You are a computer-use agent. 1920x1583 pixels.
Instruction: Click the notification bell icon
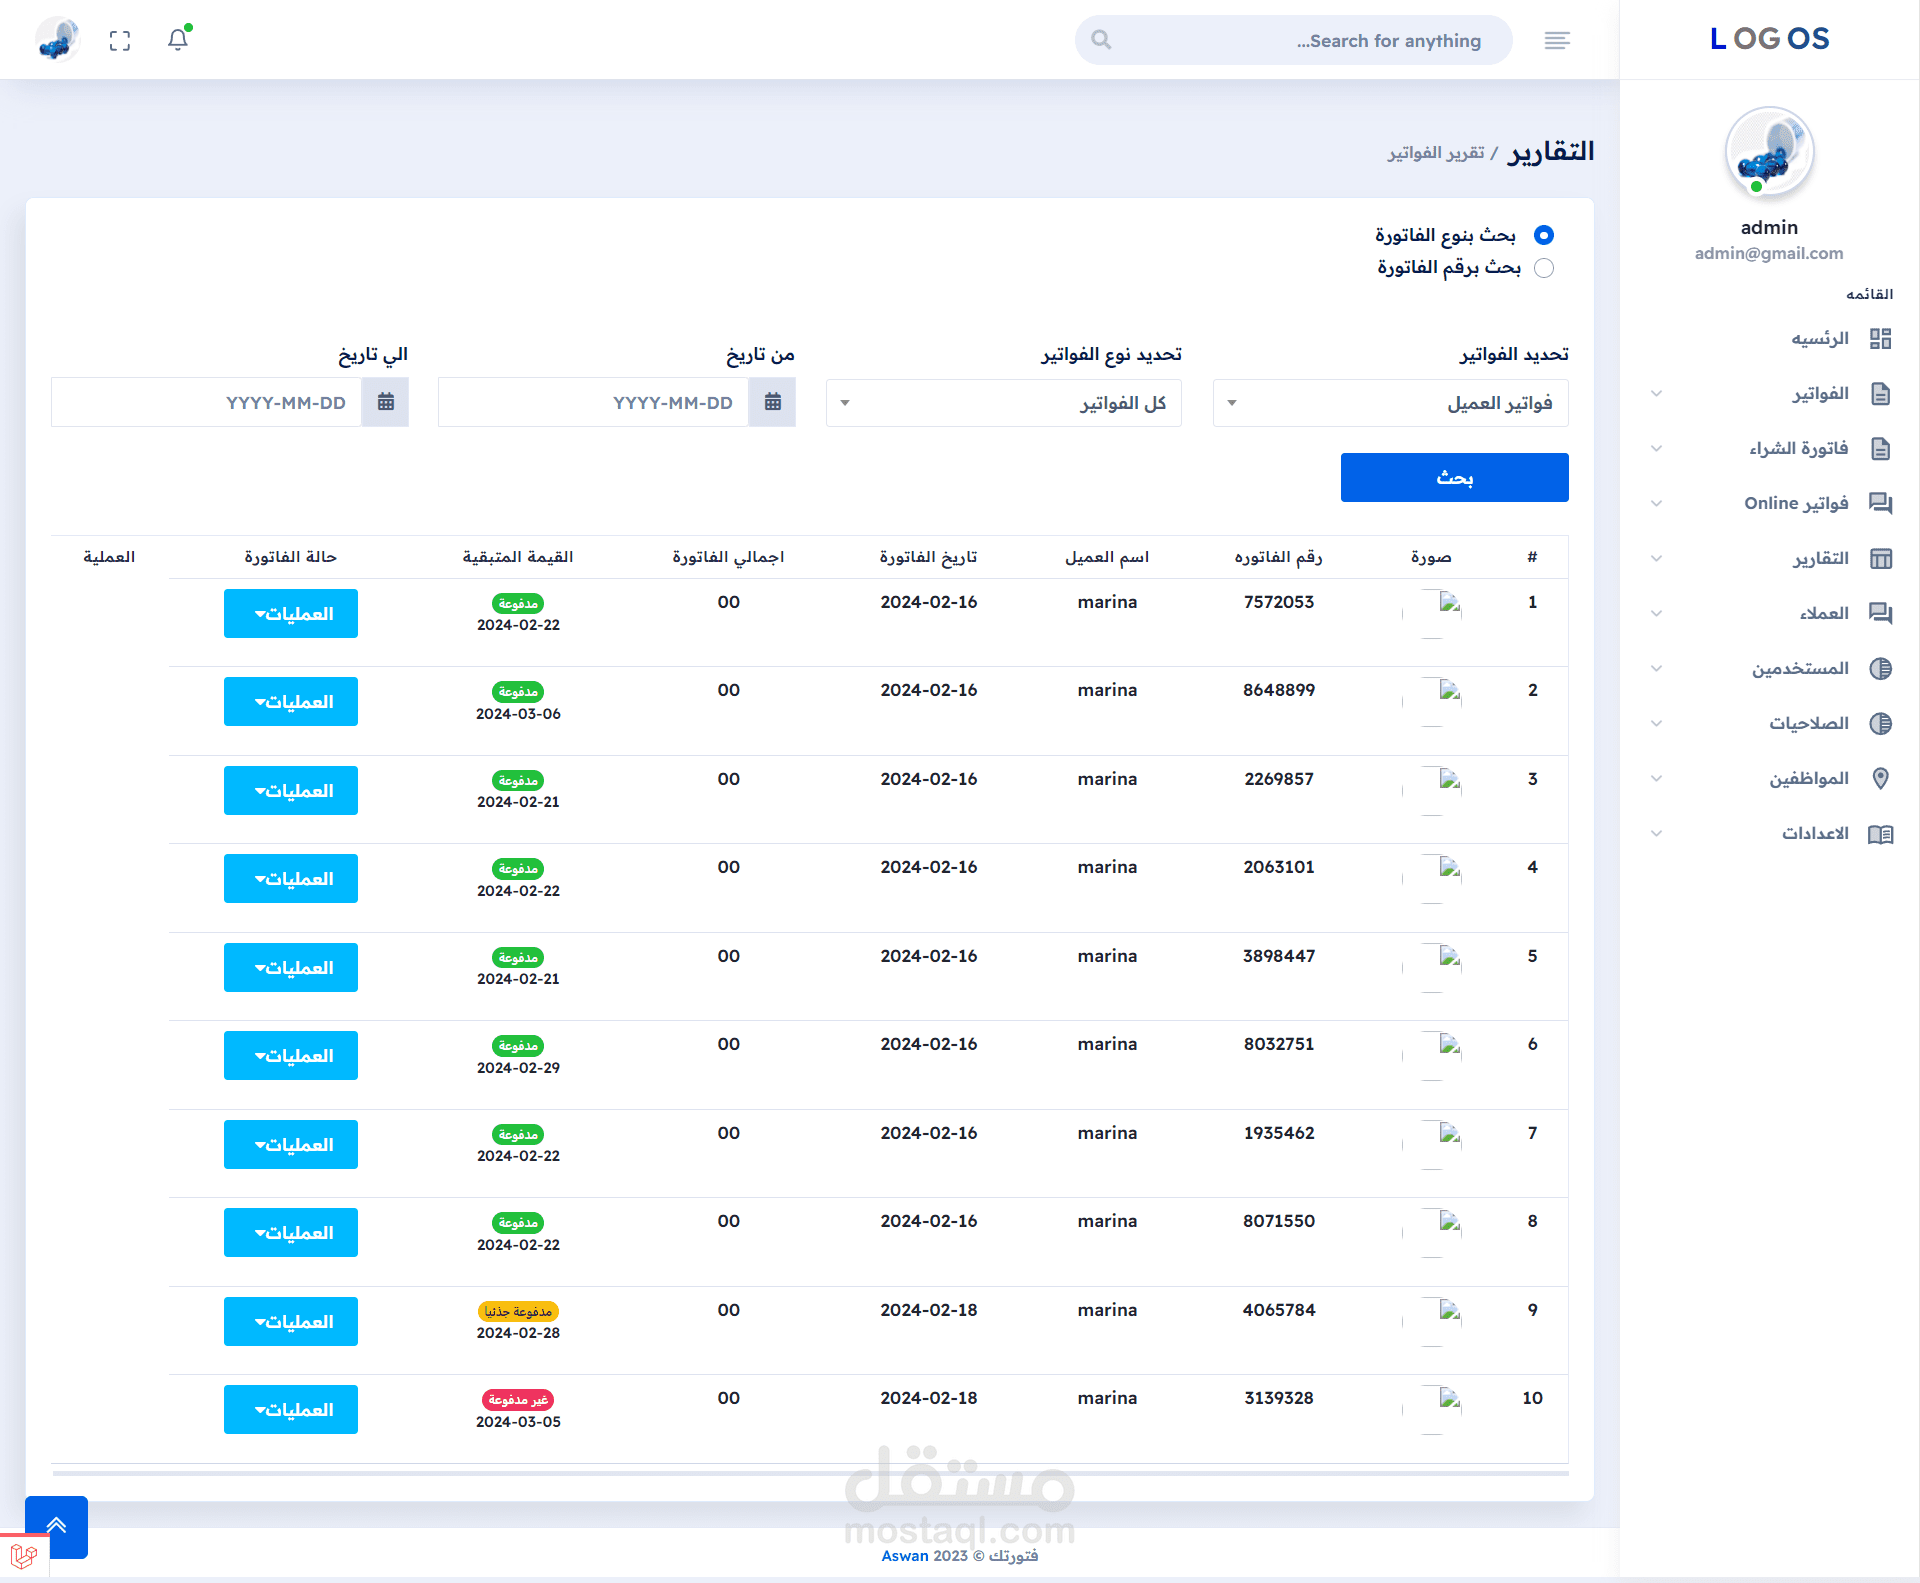(x=178, y=40)
